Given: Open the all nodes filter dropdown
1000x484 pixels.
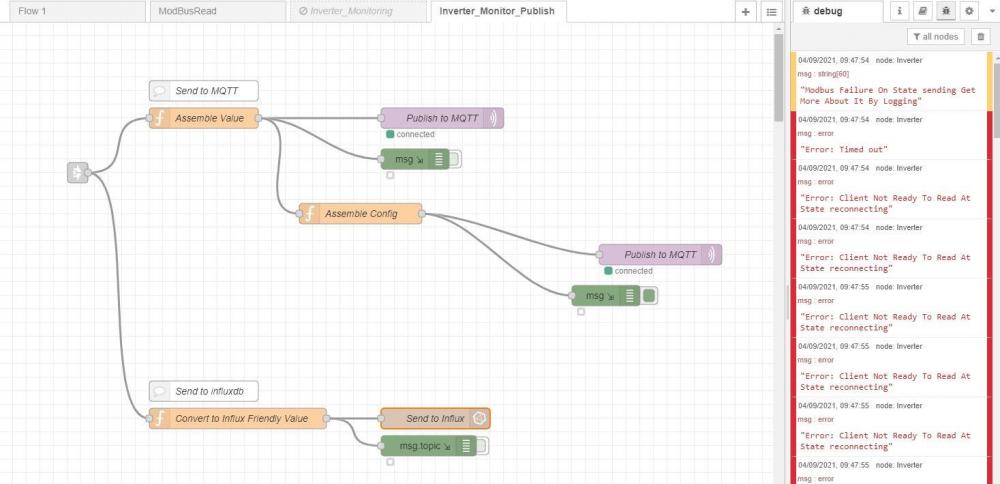Looking at the screenshot, I should pyautogui.click(x=936, y=37).
